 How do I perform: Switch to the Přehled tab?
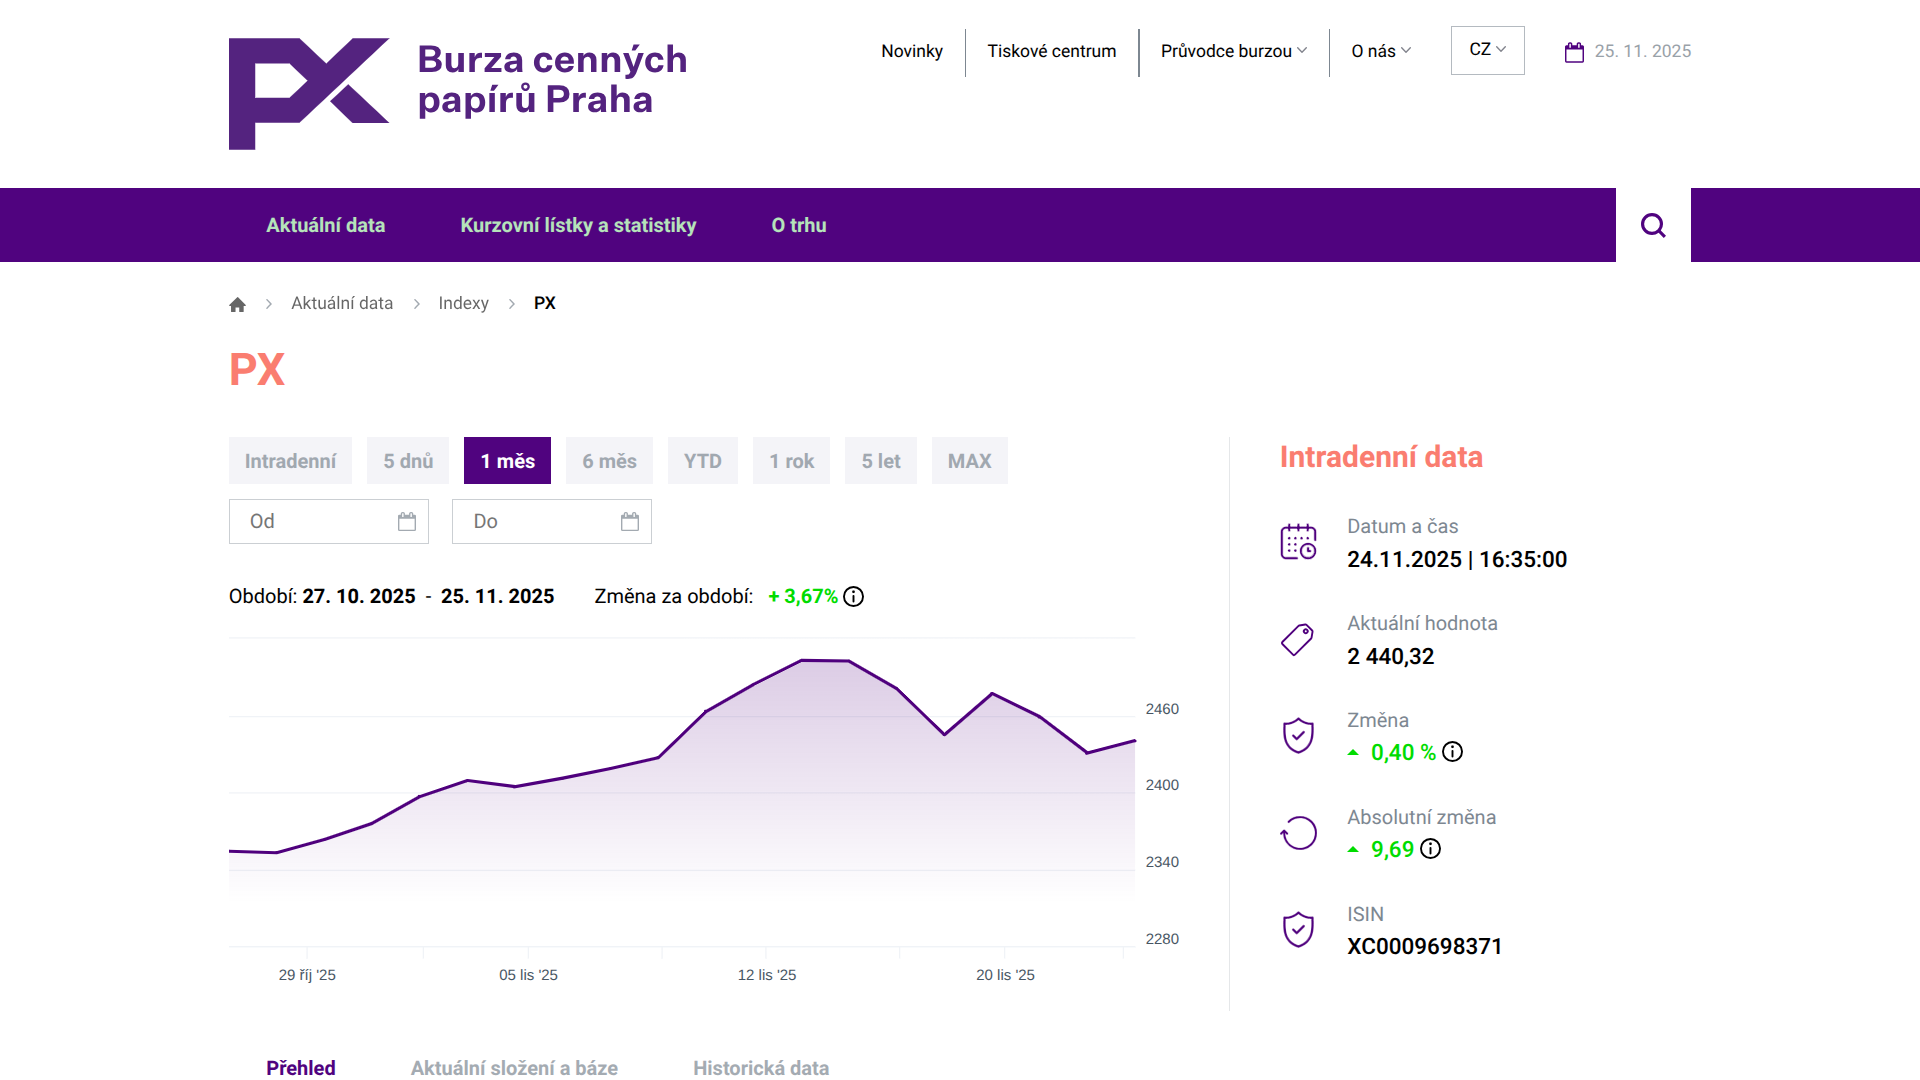point(301,1067)
